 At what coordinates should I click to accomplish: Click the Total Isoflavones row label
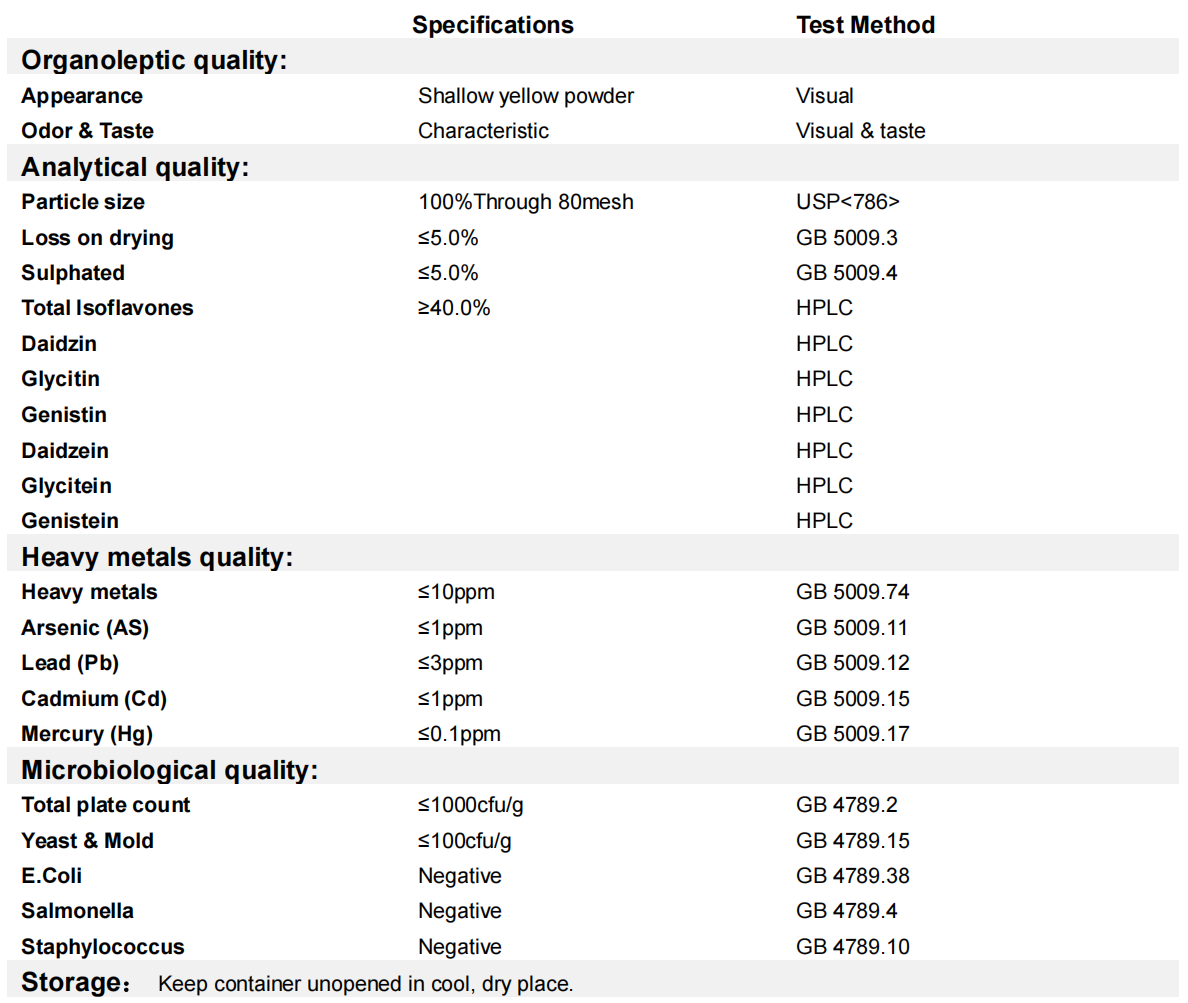point(107,308)
